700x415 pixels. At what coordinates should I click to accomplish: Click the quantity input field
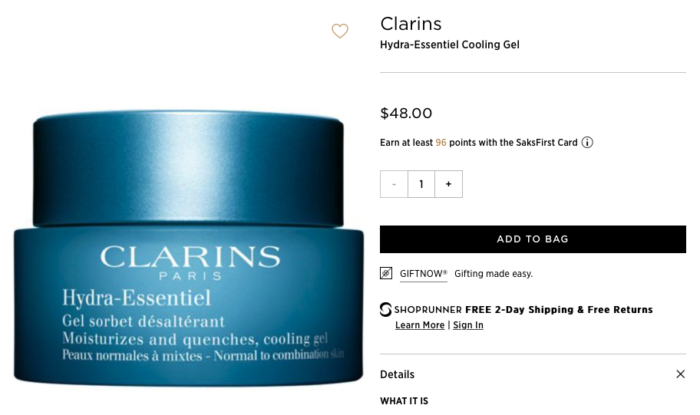421,184
